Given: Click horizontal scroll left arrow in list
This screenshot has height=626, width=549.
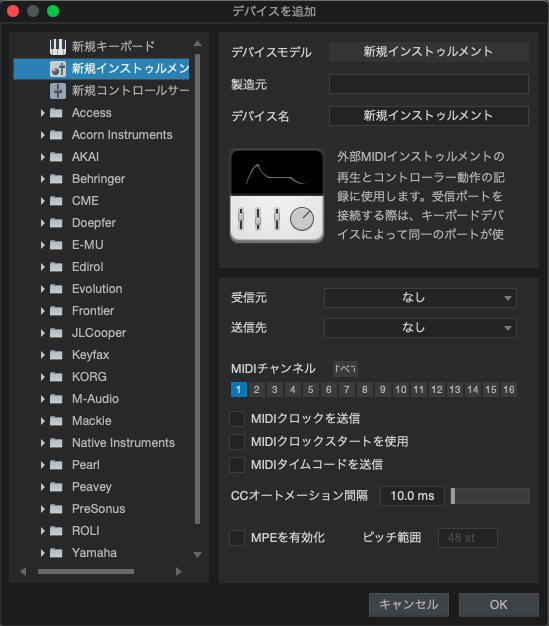Looking at the screenshot, I should click(x=23, y=572).
